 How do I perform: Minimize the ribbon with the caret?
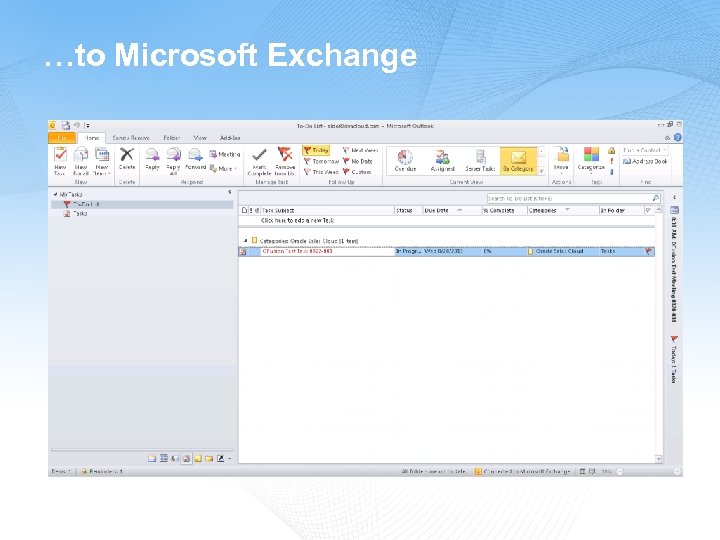667,138
